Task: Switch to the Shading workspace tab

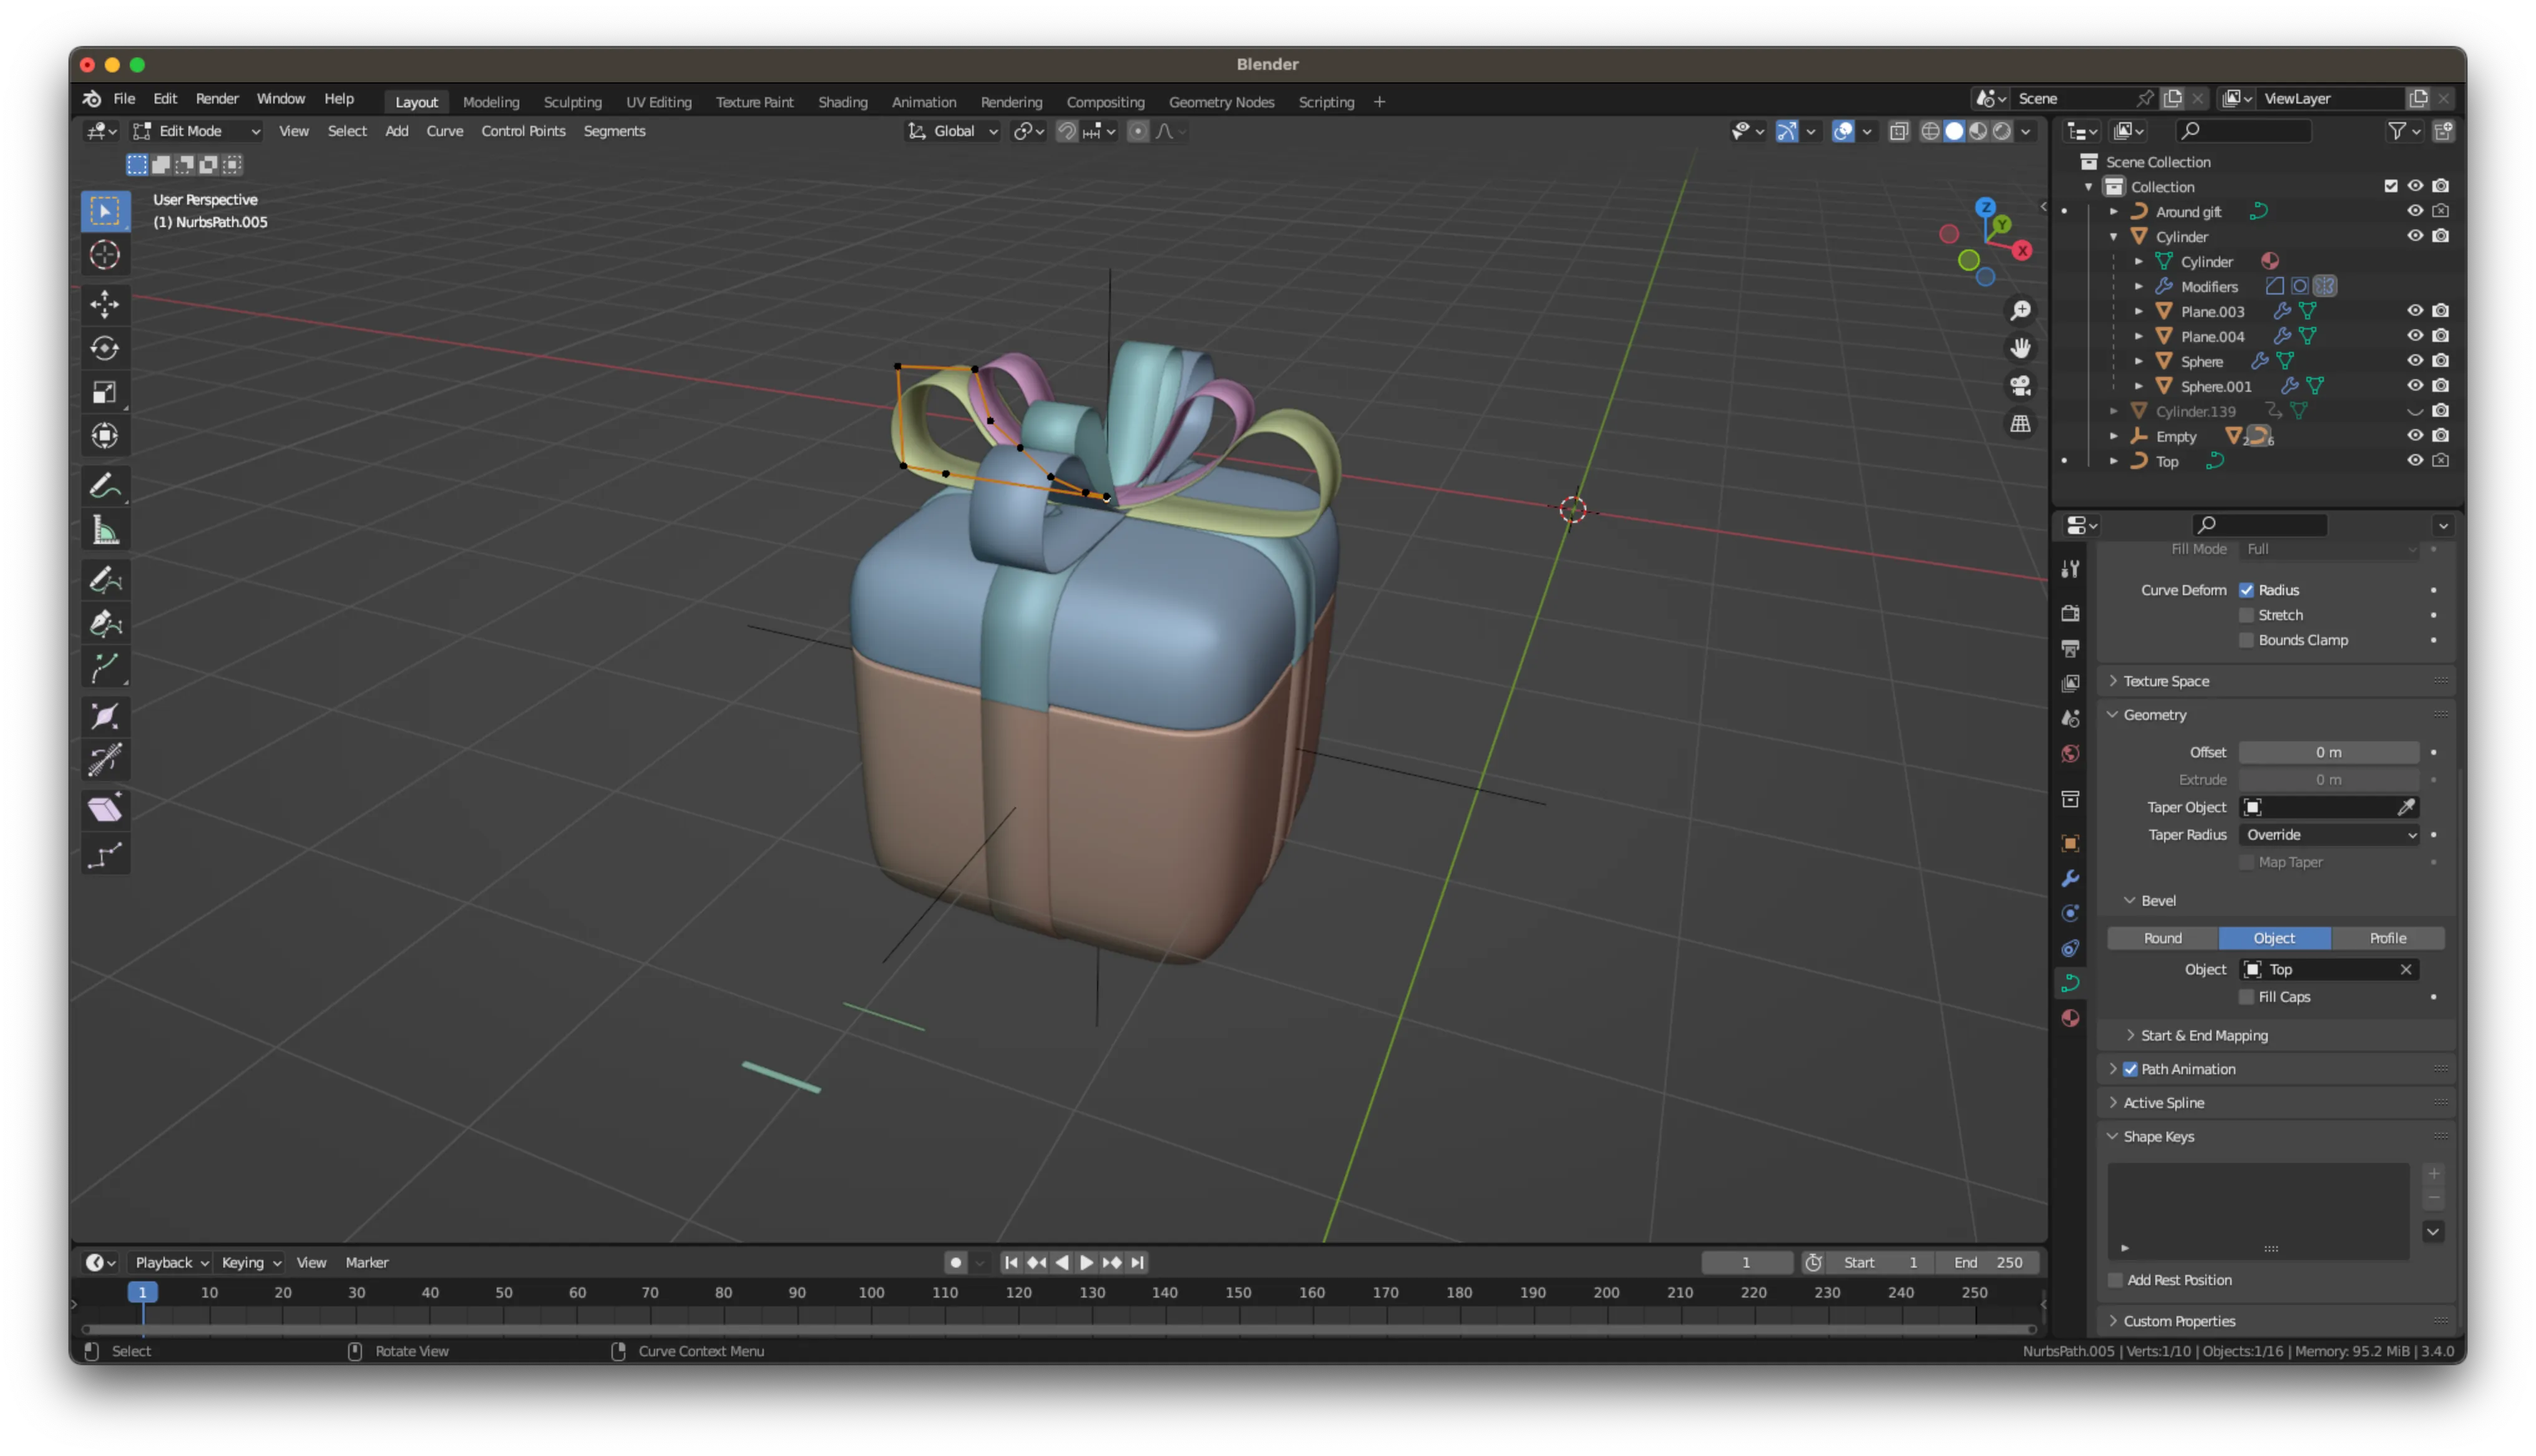Action: point(842,102)
